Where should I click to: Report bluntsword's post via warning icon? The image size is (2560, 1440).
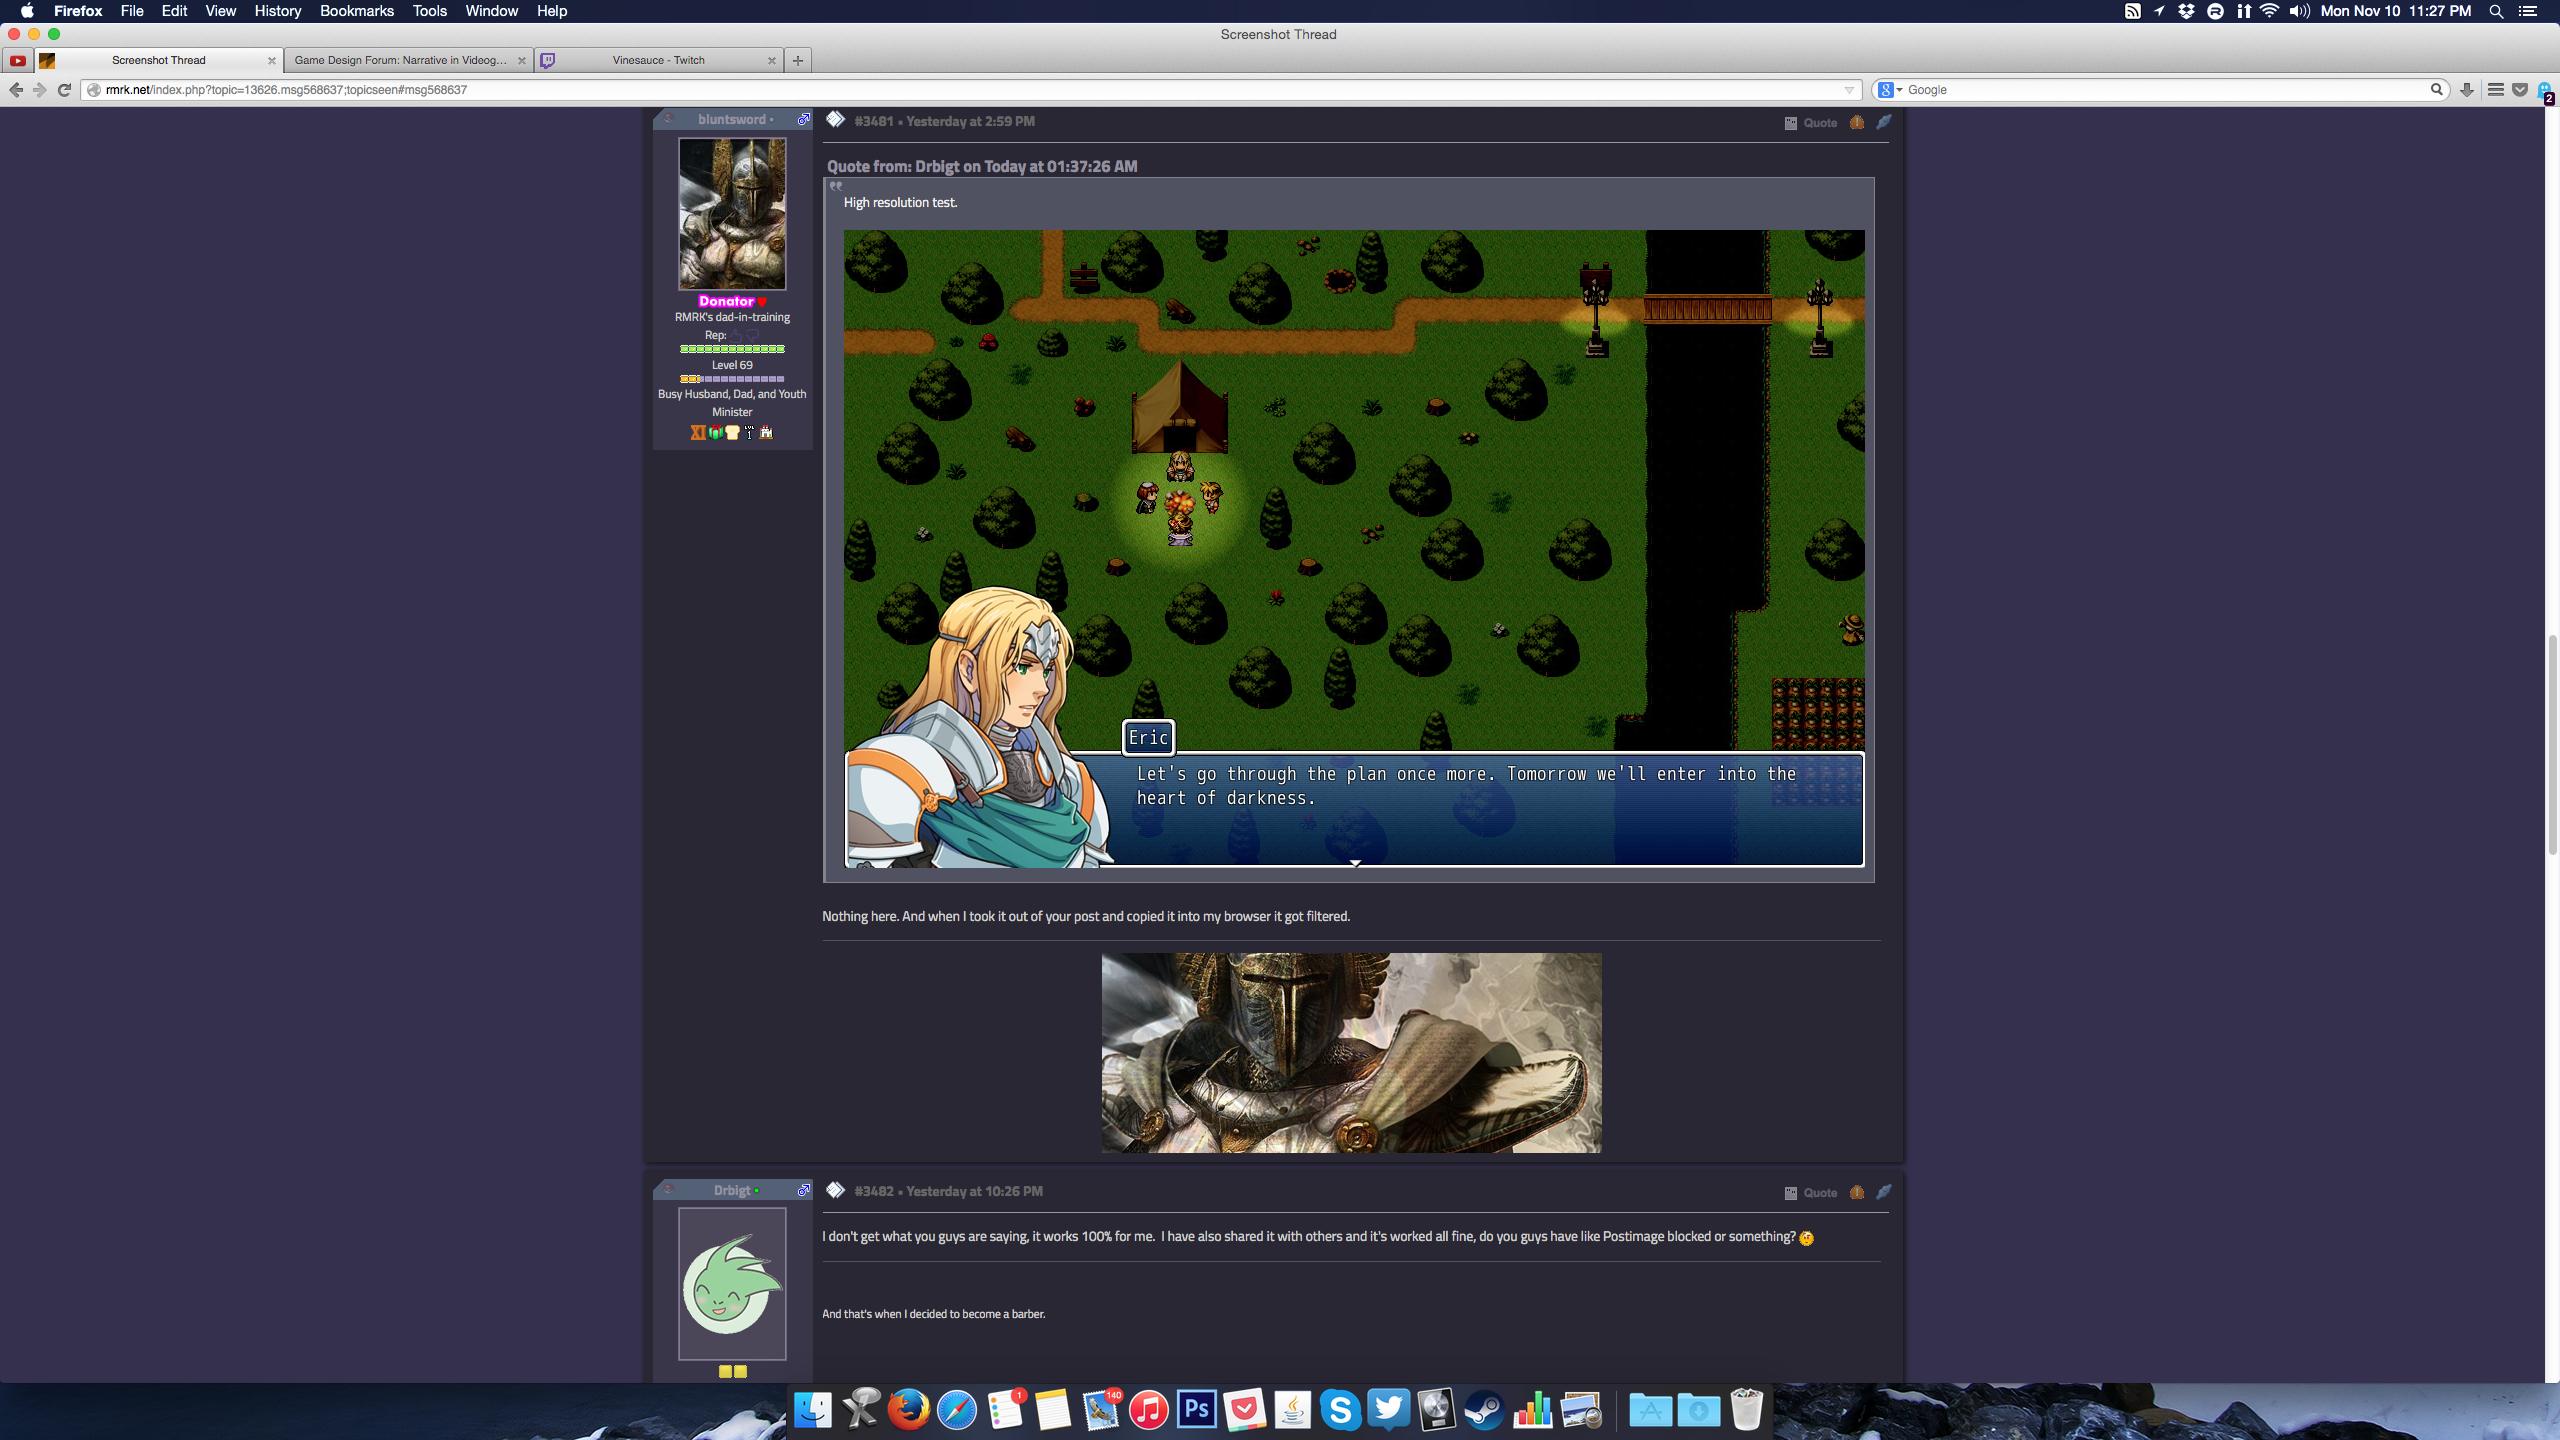pyautogui.click(x=1856, y=122)
